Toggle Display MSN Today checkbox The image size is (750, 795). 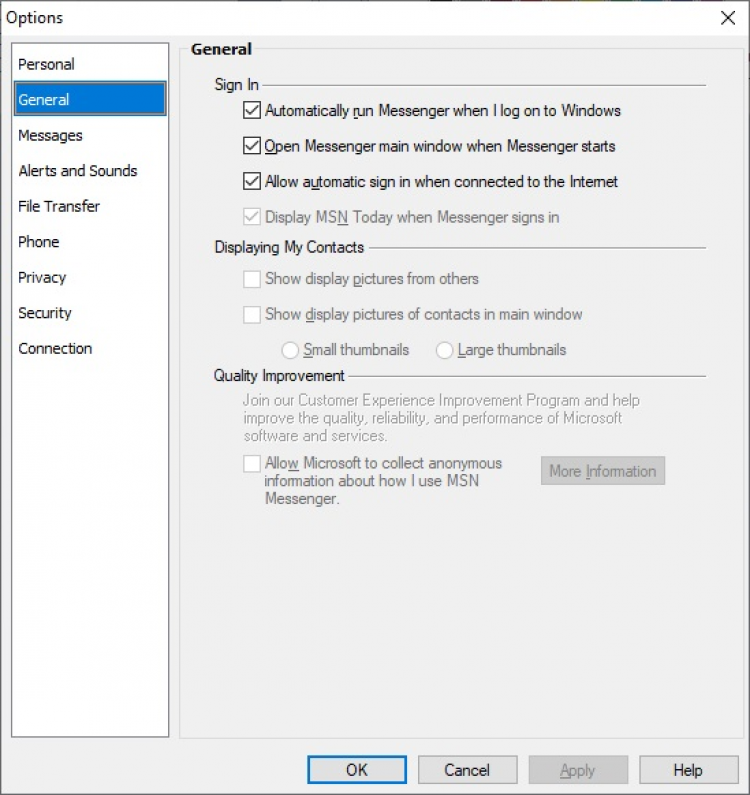click(x=252, y=217)
